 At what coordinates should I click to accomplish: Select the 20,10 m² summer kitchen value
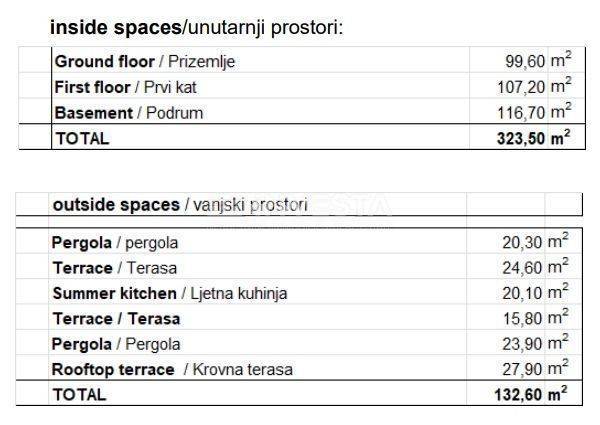(x=535, y=293)
